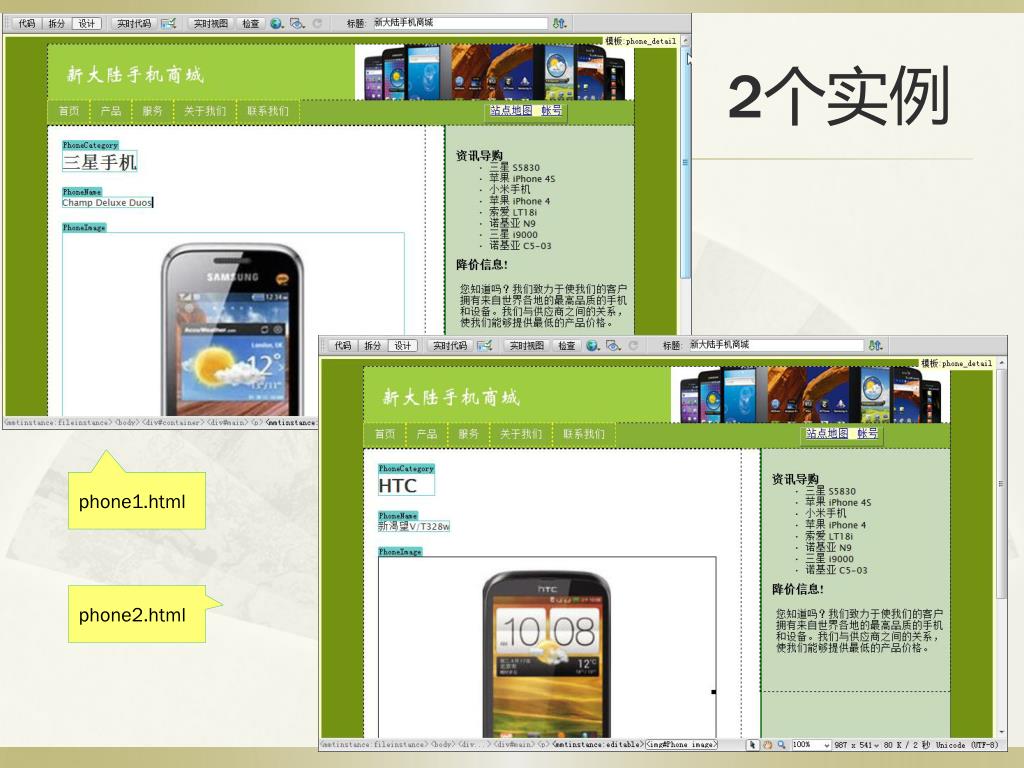
Task: Select 设计 view button in phone2 window
Action: click(402, 345)
